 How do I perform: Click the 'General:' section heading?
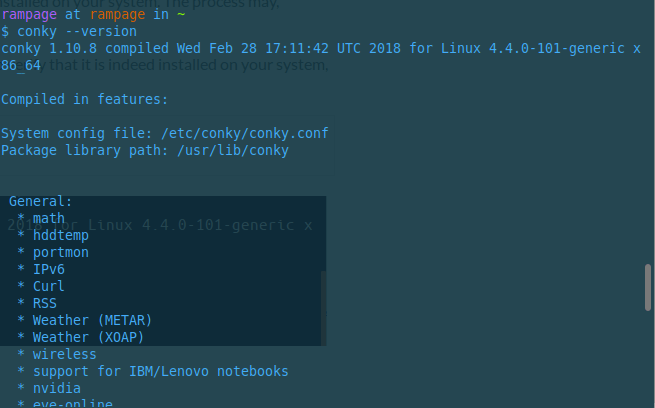click(40, 201)
